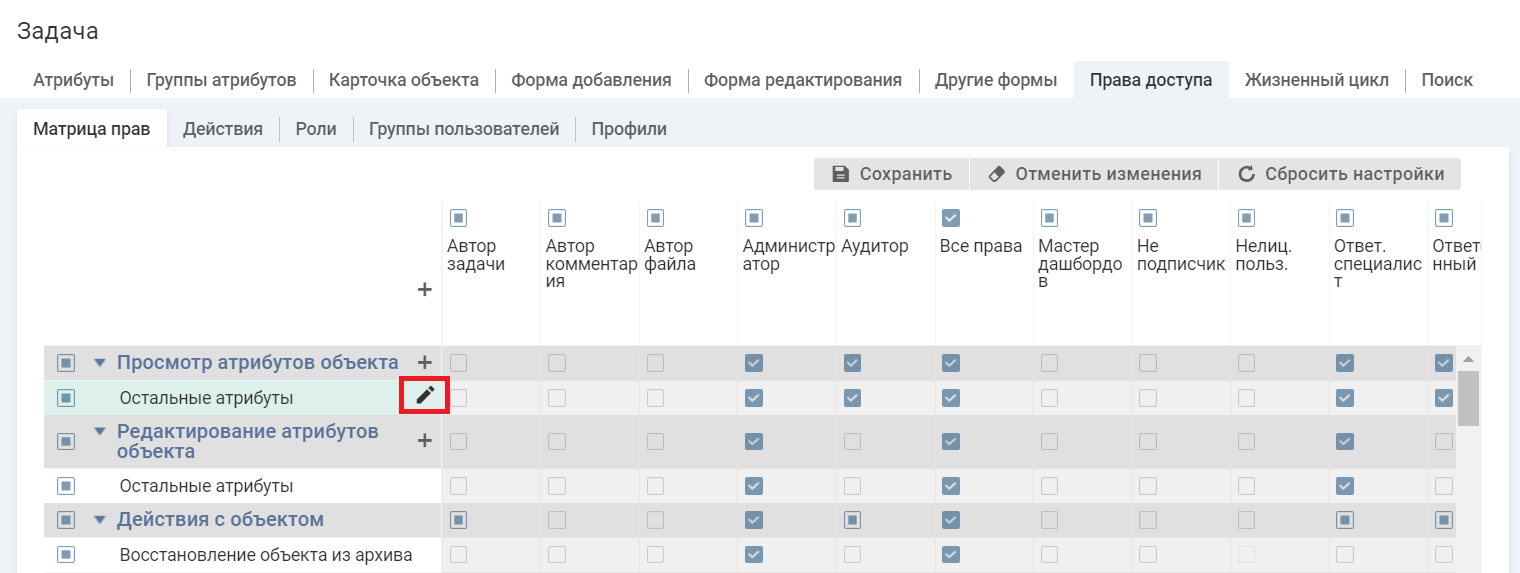Toggle row checkbox for Восстановление объекта из архива
Screen dimensions: 1520x573
tap(66, 554)
